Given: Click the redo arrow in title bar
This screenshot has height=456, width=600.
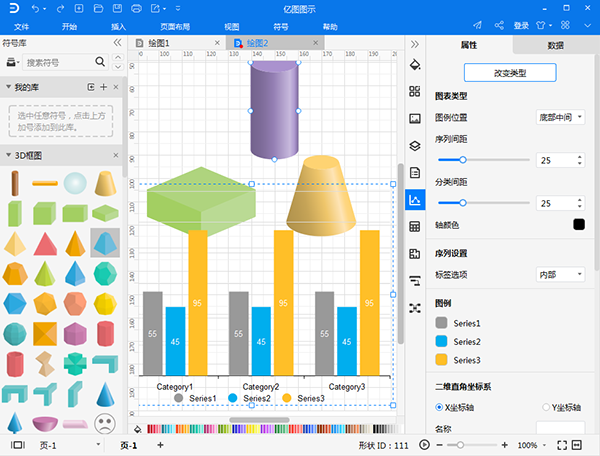Looking at the screenshot, I should coord(60,8).
